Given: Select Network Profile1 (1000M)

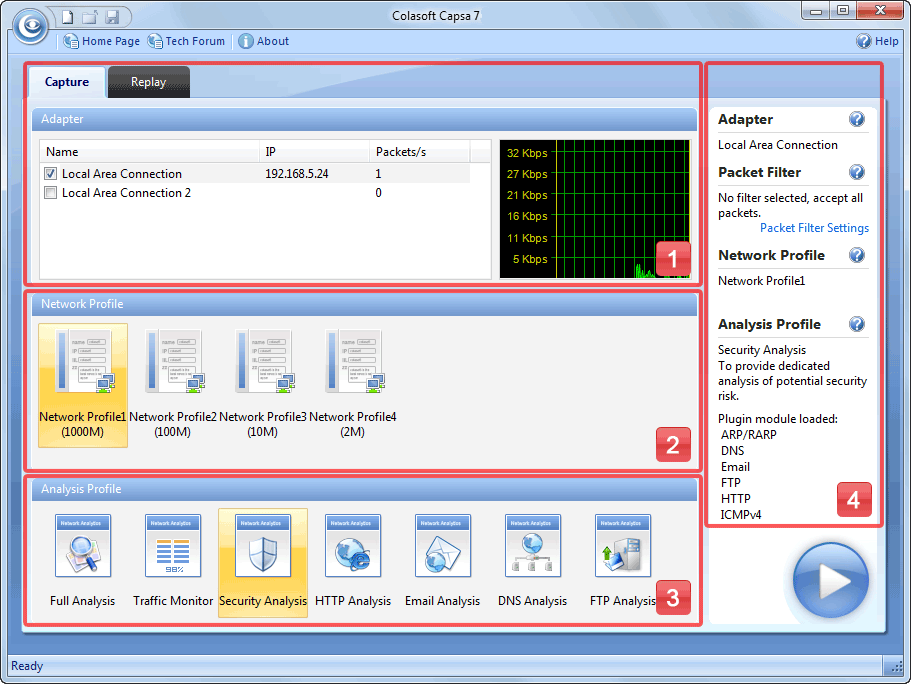Looking at the screenshot, I should coord(83,385).
